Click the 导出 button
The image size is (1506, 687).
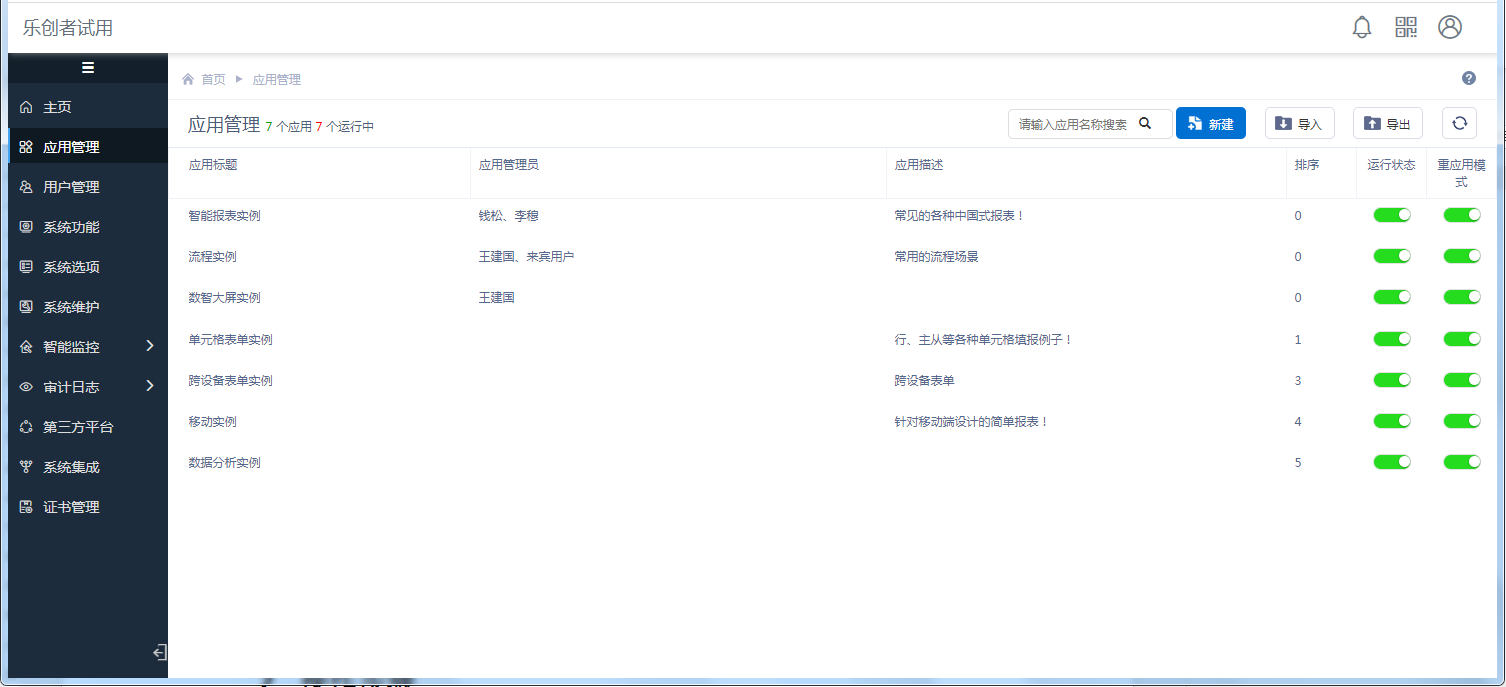1387,123
